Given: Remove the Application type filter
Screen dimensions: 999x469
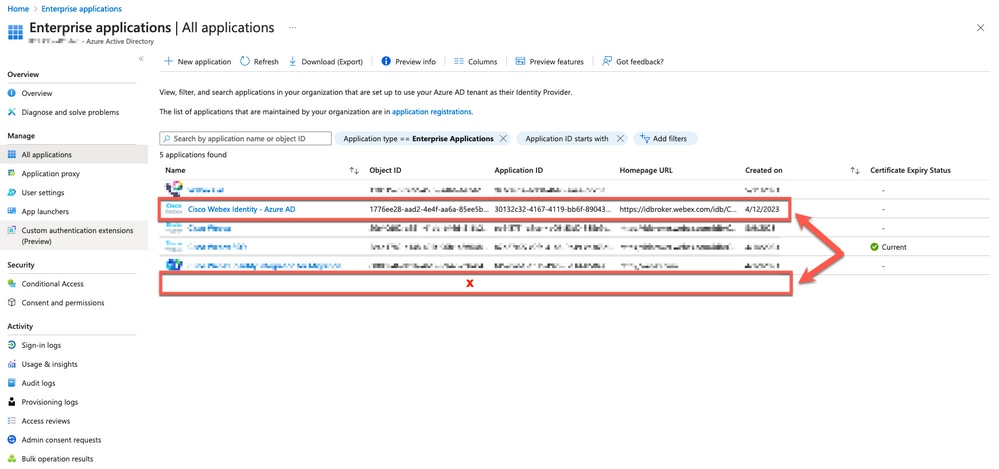Looking at the screenshot, I should coord(503,138).
